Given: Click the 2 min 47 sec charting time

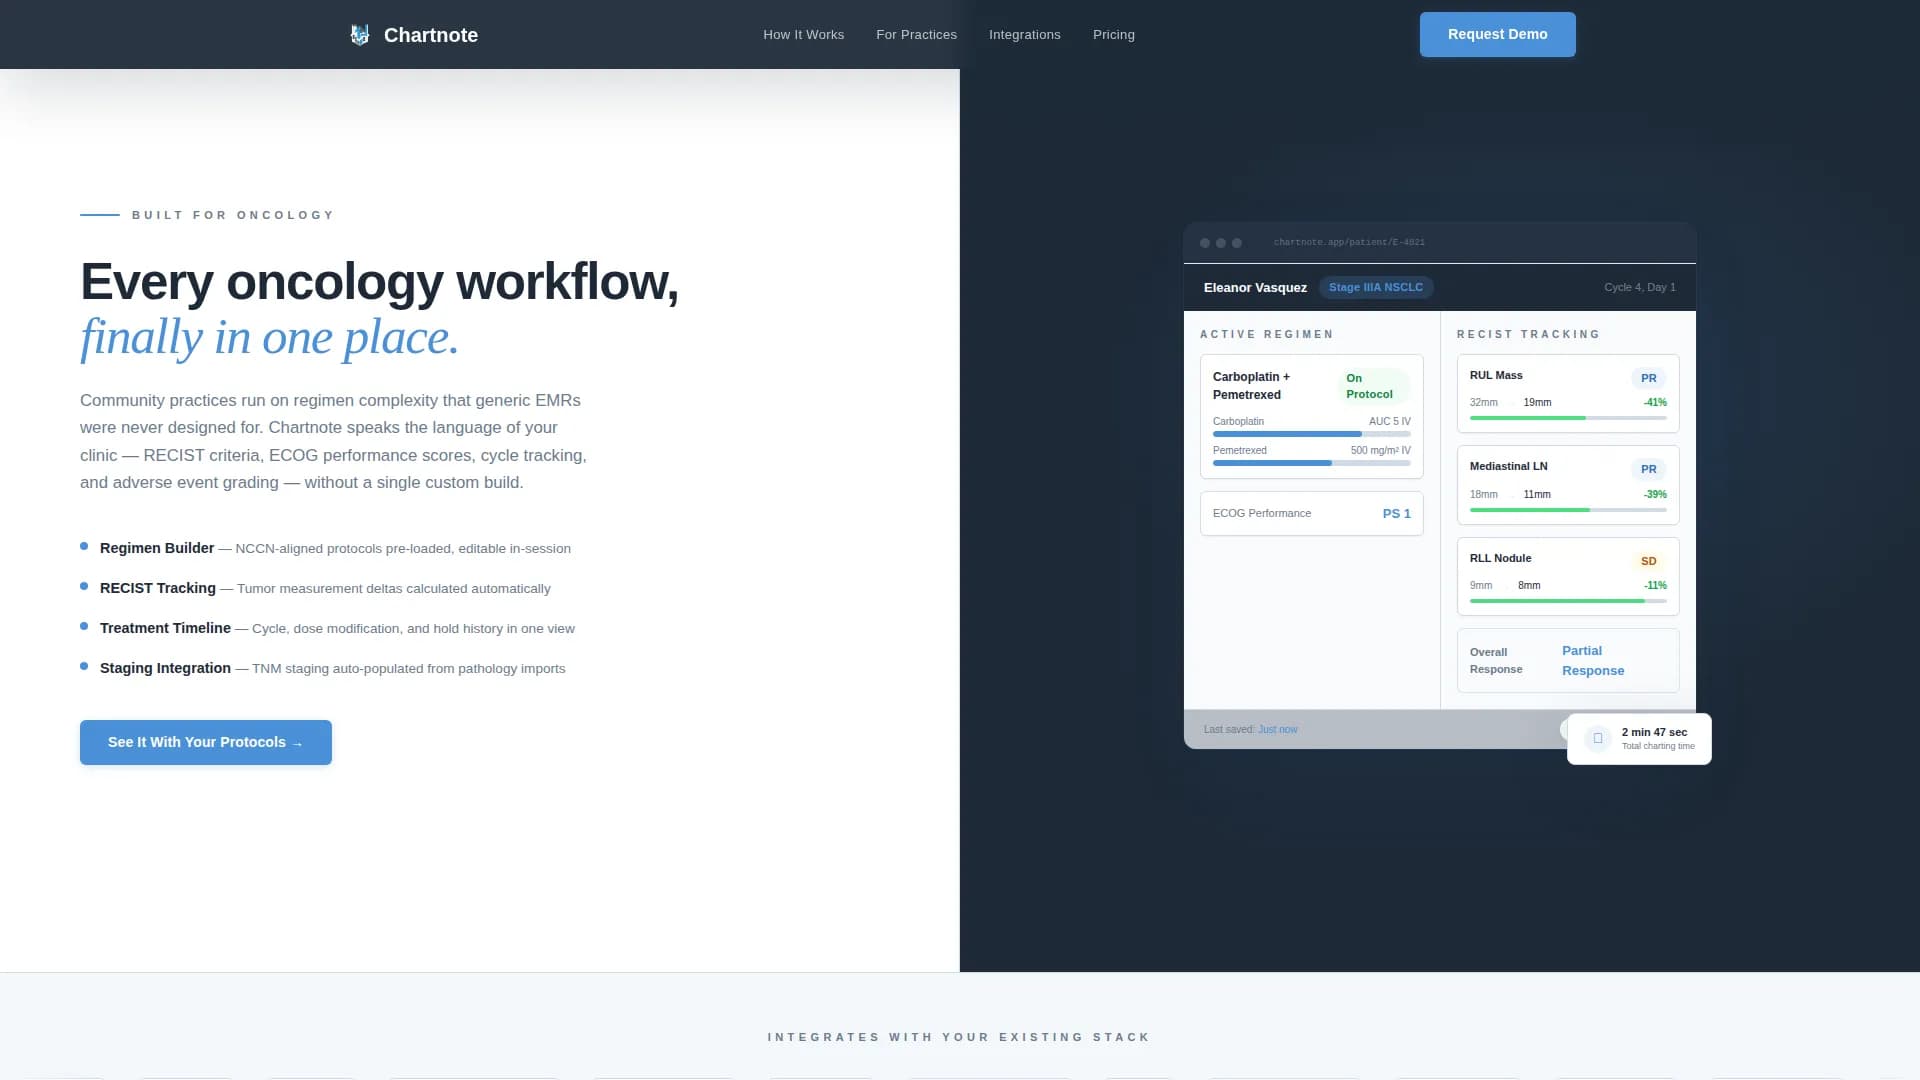Looking at the screenshot, I should click(1654, 733).
